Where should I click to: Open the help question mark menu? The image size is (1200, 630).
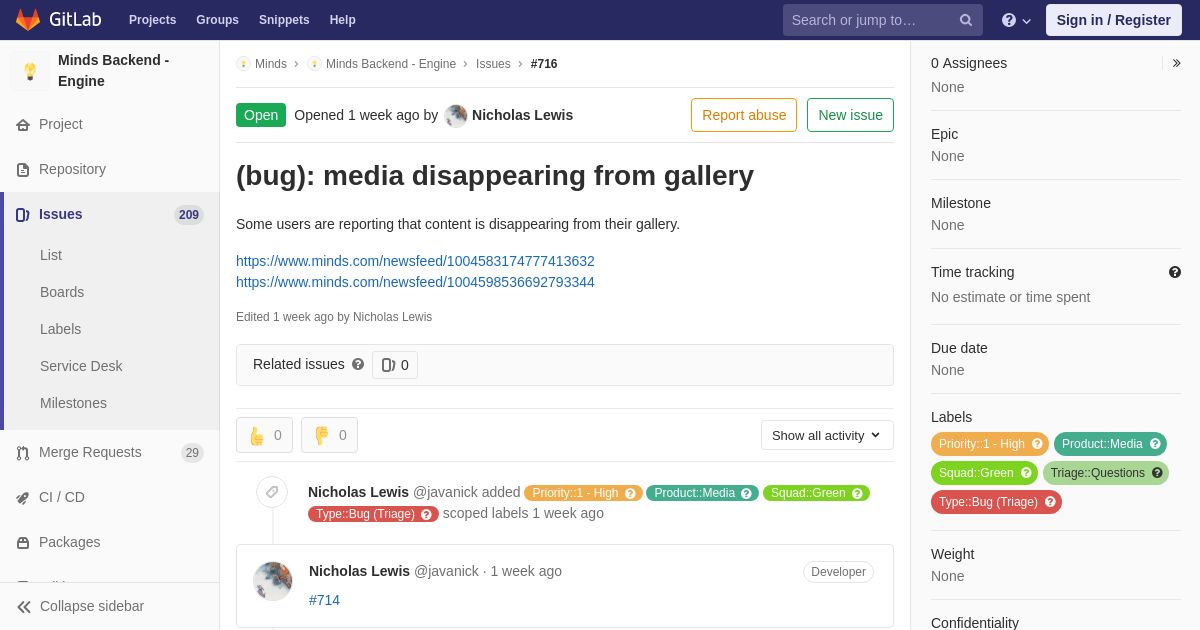coord(1016,20)
